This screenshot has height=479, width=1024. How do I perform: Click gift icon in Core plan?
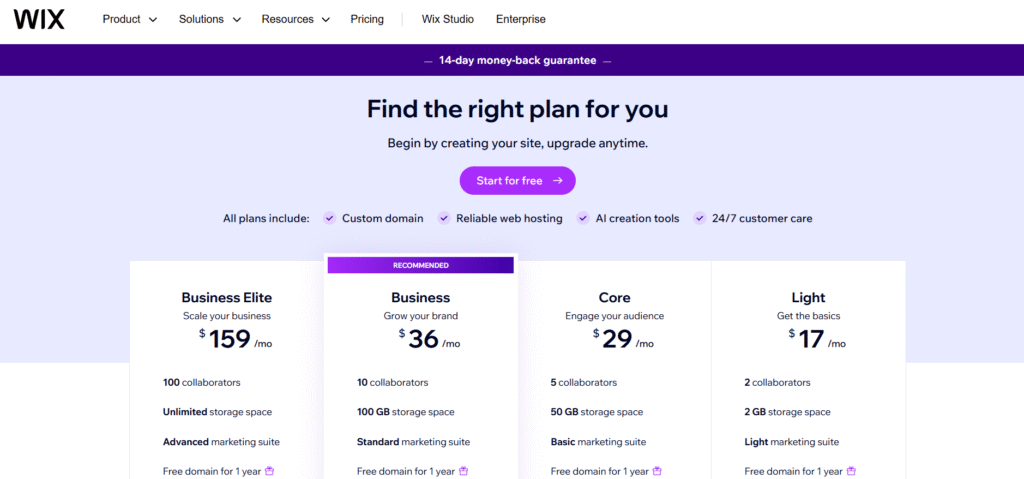657,471
